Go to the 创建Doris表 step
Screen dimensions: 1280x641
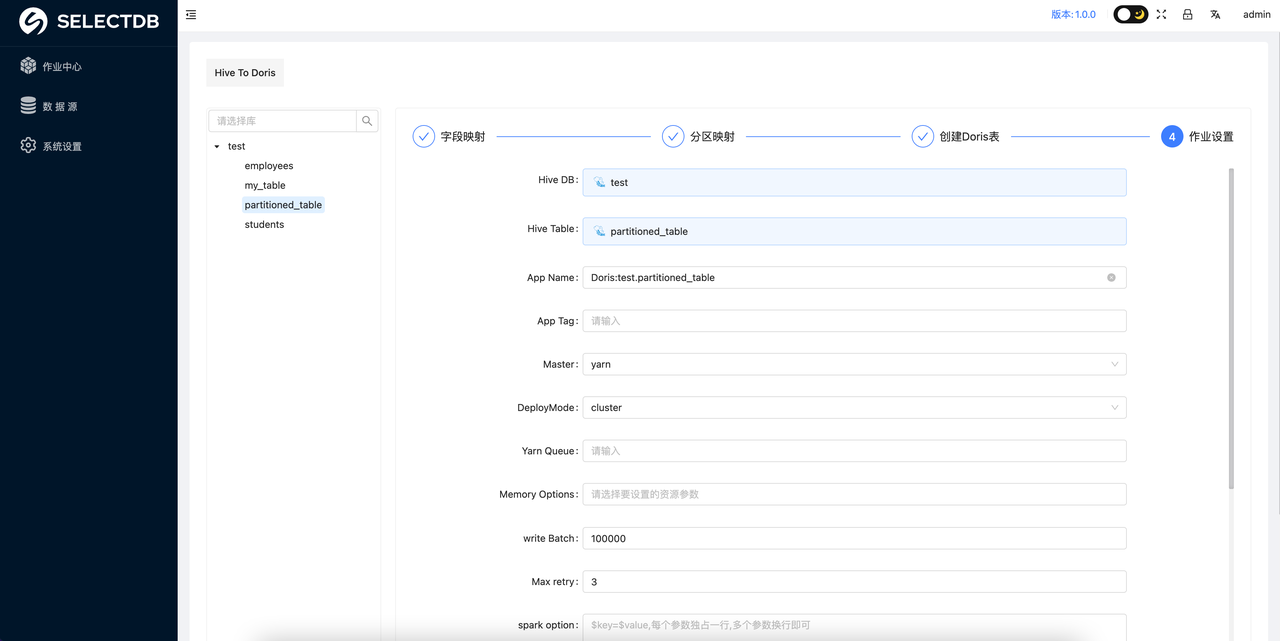point(955,136)
